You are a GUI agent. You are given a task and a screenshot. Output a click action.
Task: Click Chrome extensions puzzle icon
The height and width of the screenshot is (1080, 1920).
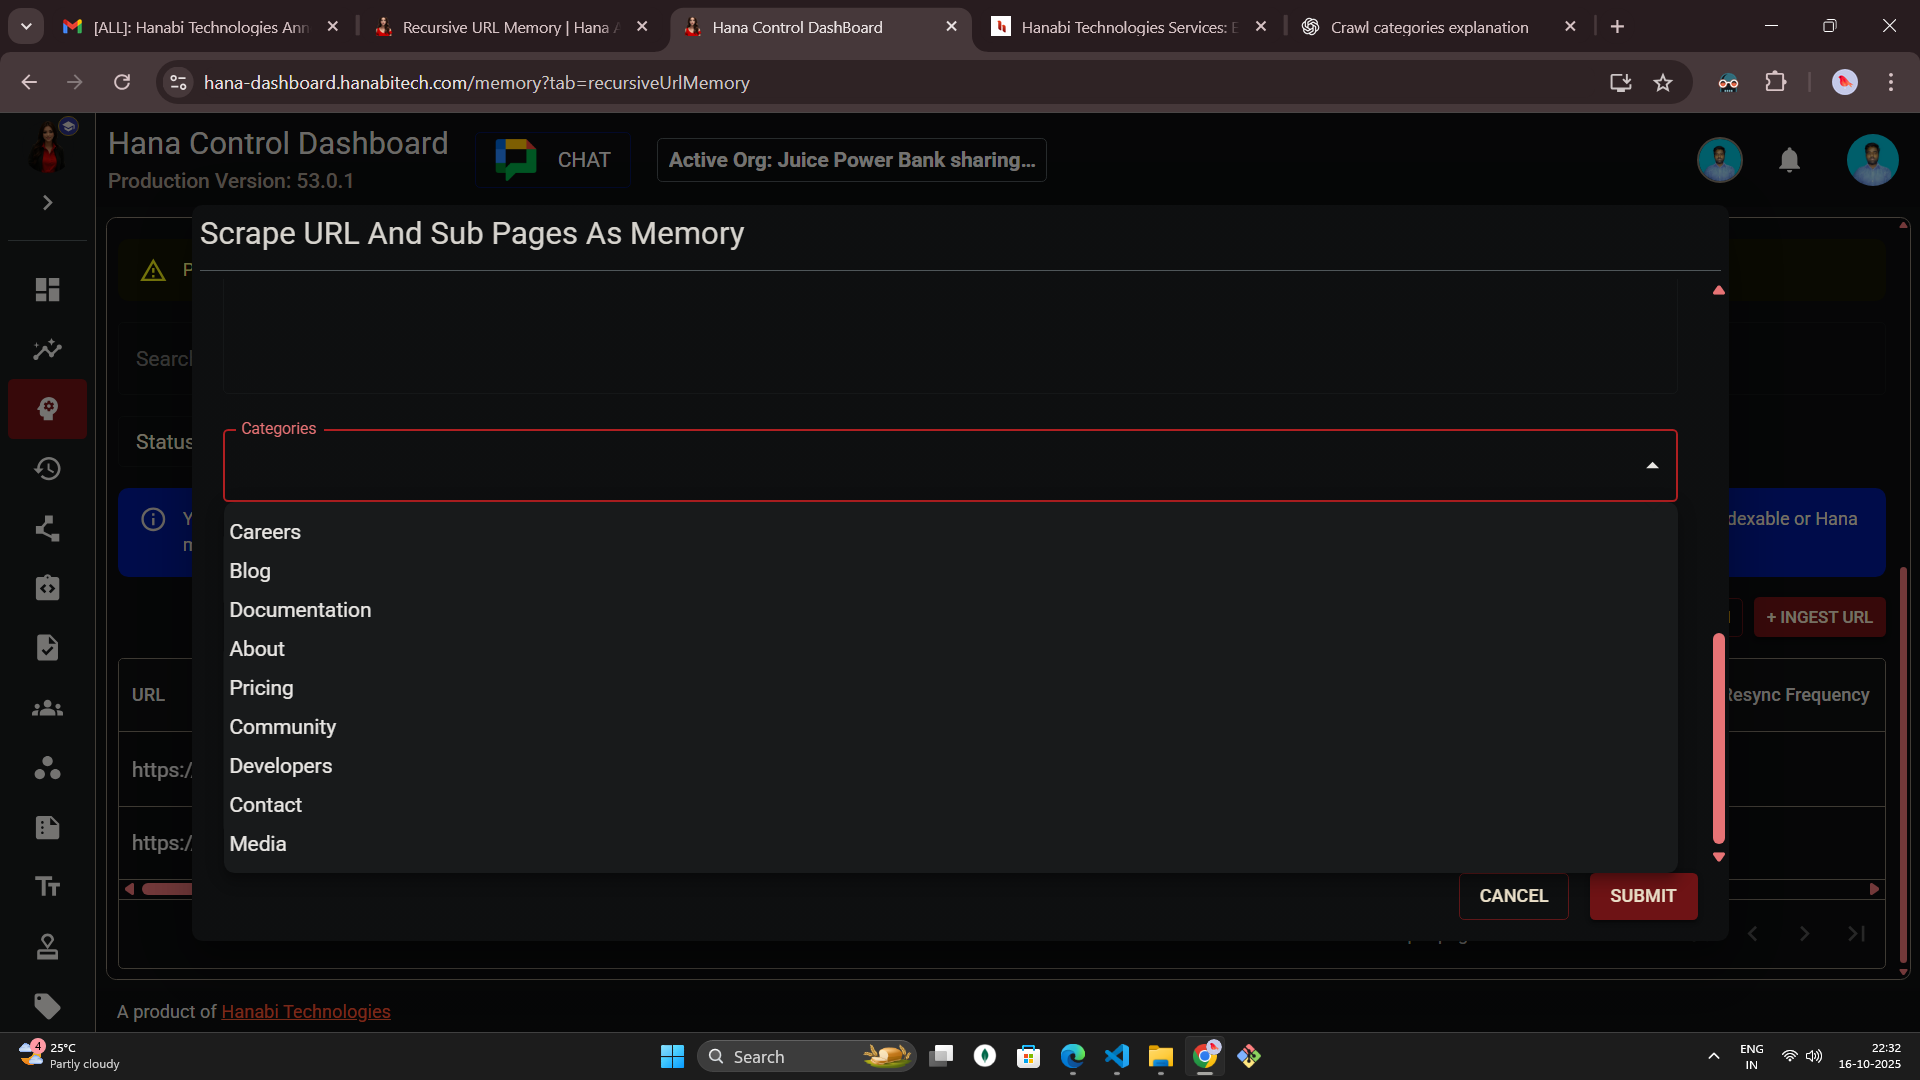tap(1776, 82)
